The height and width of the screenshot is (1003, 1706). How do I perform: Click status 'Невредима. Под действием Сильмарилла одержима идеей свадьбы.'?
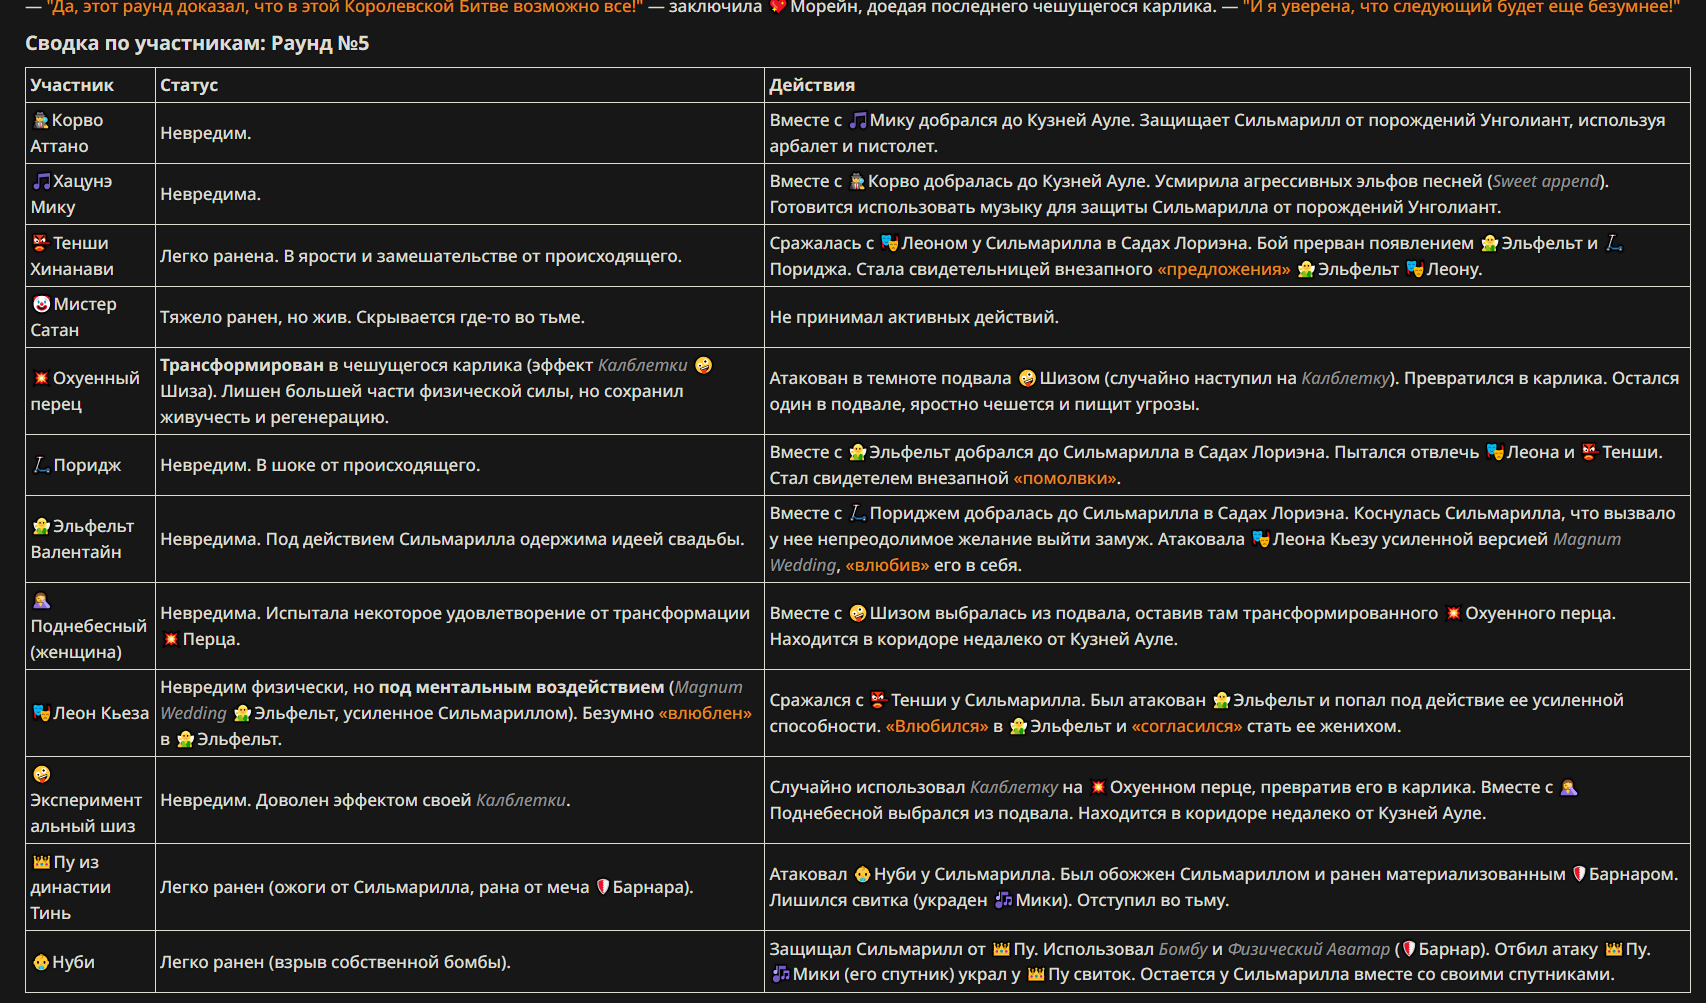pos(452,539)
